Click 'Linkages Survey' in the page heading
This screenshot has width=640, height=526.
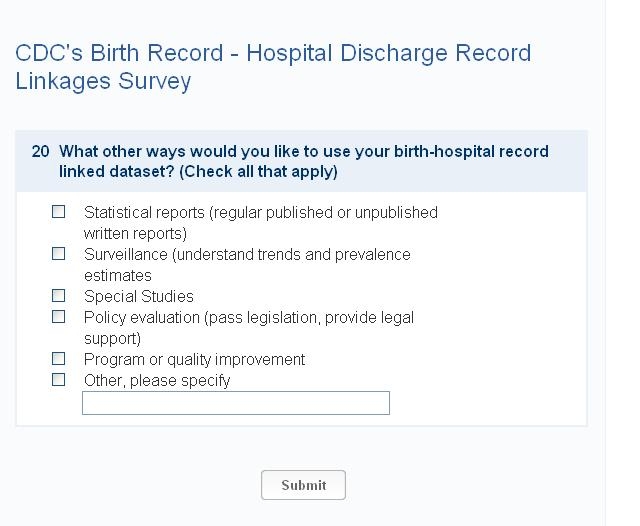[103, 81]
